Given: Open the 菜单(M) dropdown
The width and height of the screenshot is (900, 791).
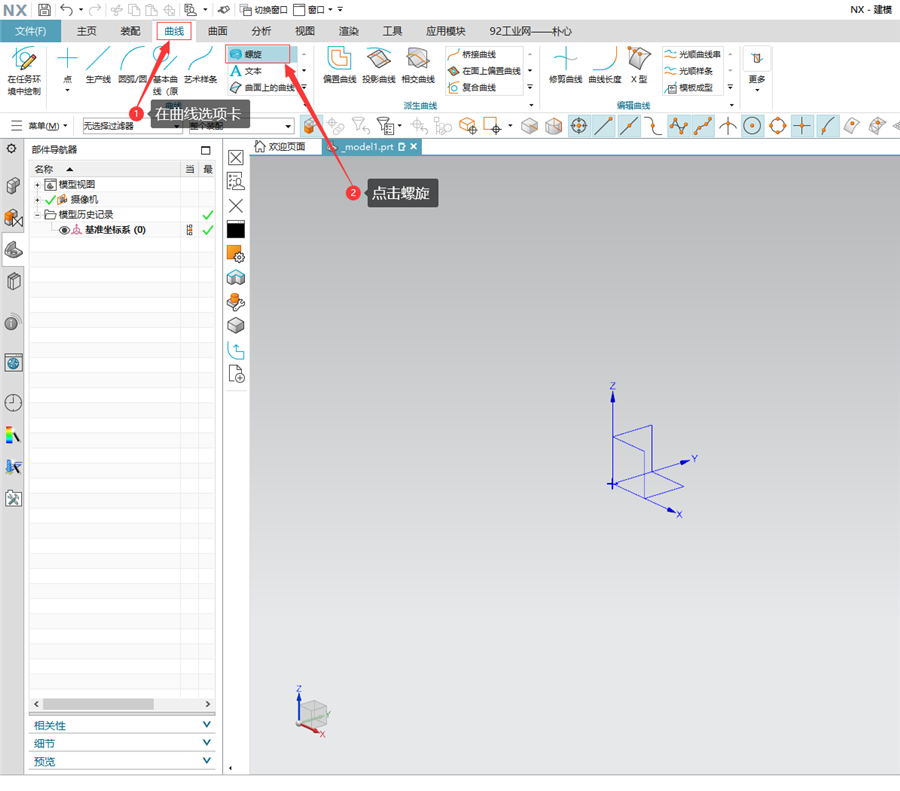Looking at the screenshot, I should pos(40,126).
